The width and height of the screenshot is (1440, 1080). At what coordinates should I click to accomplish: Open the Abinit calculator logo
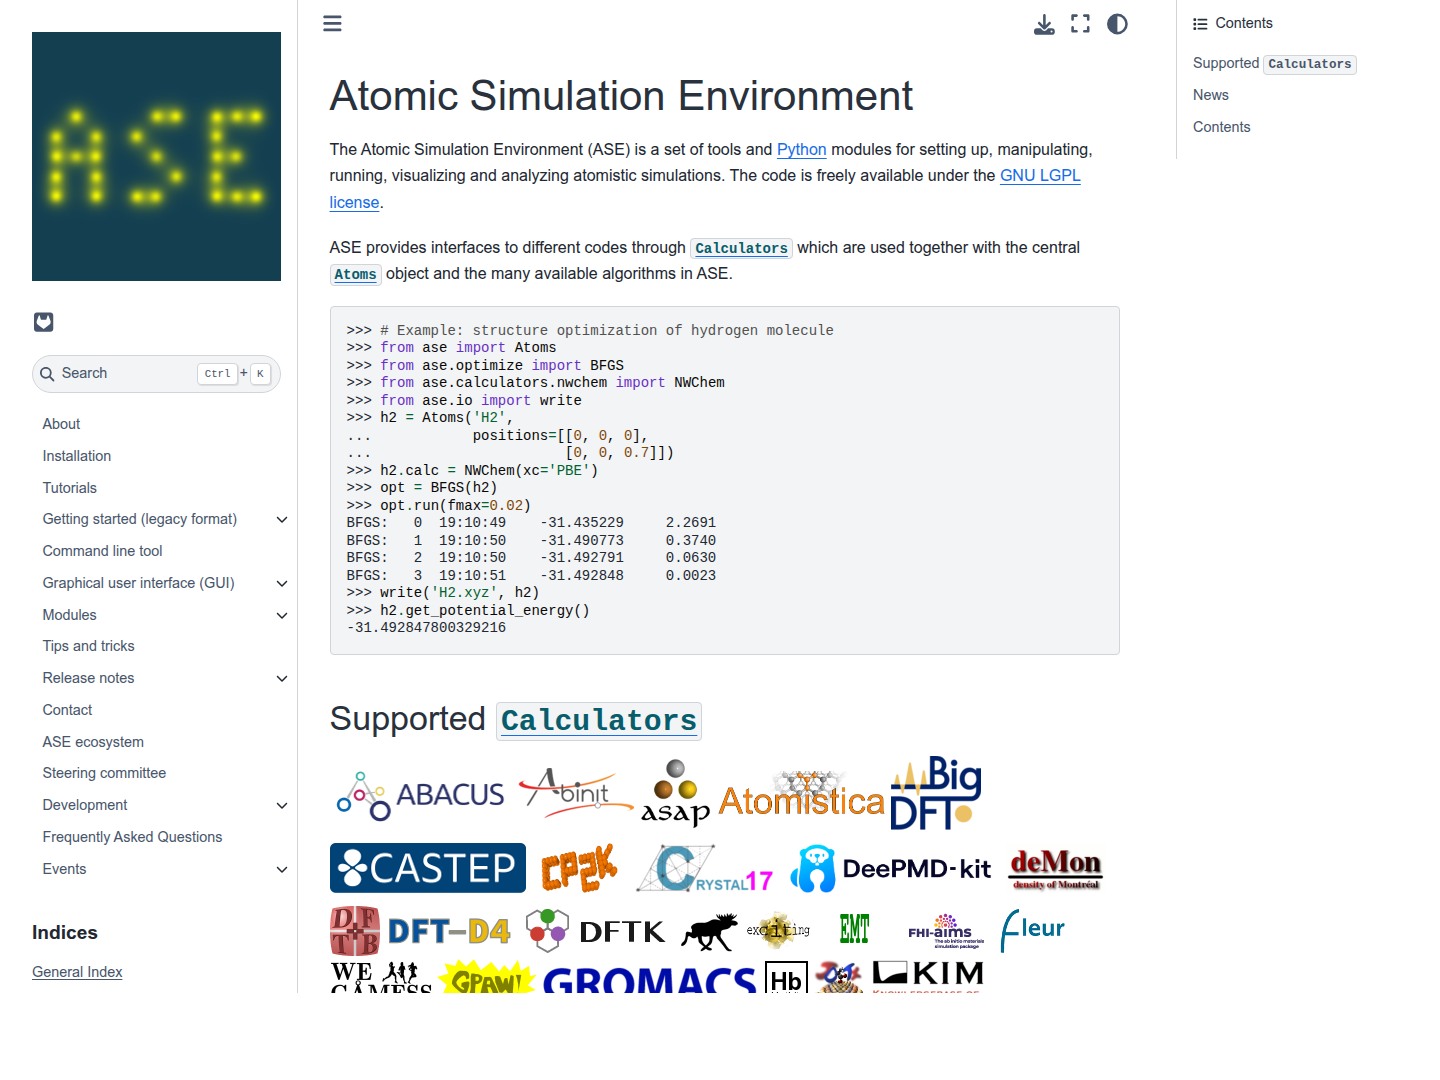[576, 792]
